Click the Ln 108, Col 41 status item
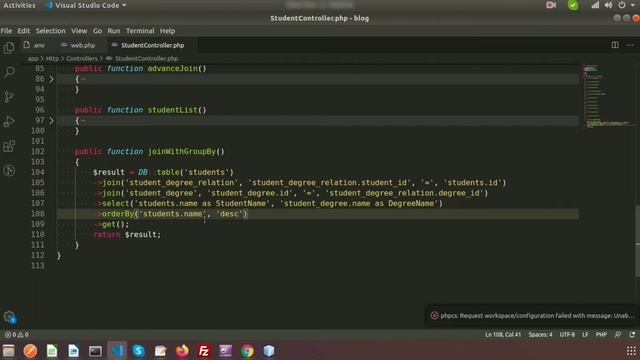This screenshot has width=640, height=360. point(503,335)
